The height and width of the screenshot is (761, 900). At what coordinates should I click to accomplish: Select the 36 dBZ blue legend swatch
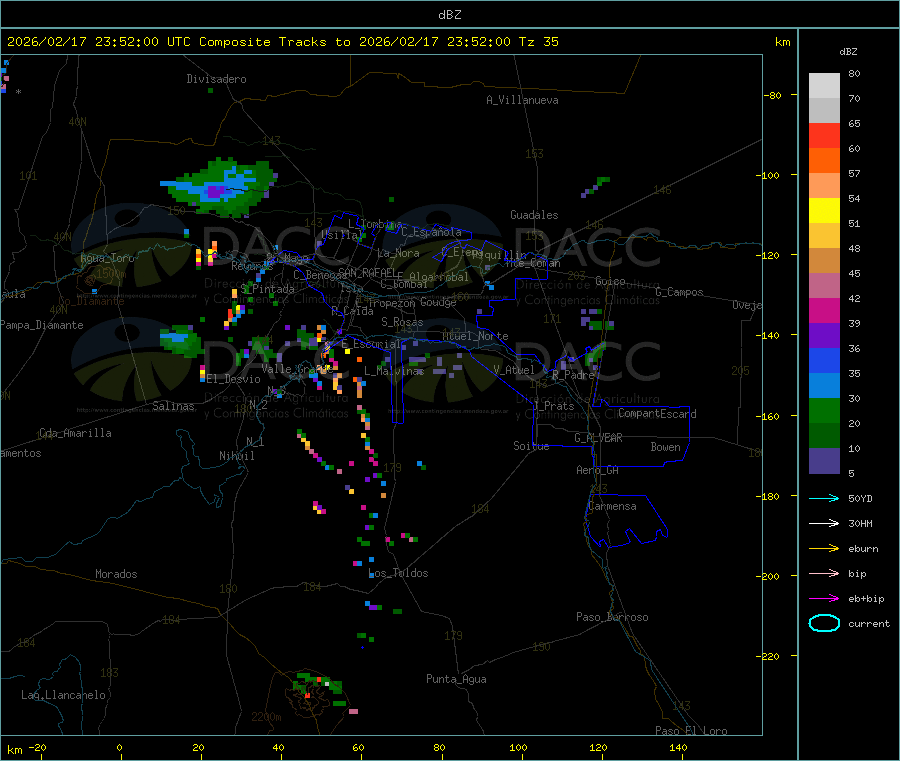point(824,360)
